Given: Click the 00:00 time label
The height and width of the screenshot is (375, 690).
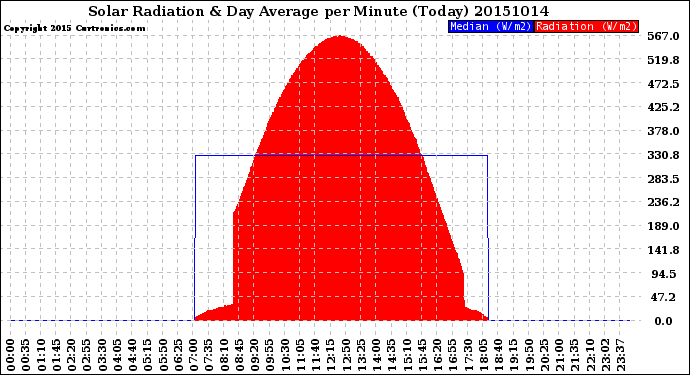Looking at the screenshot, I should (11, 355).
